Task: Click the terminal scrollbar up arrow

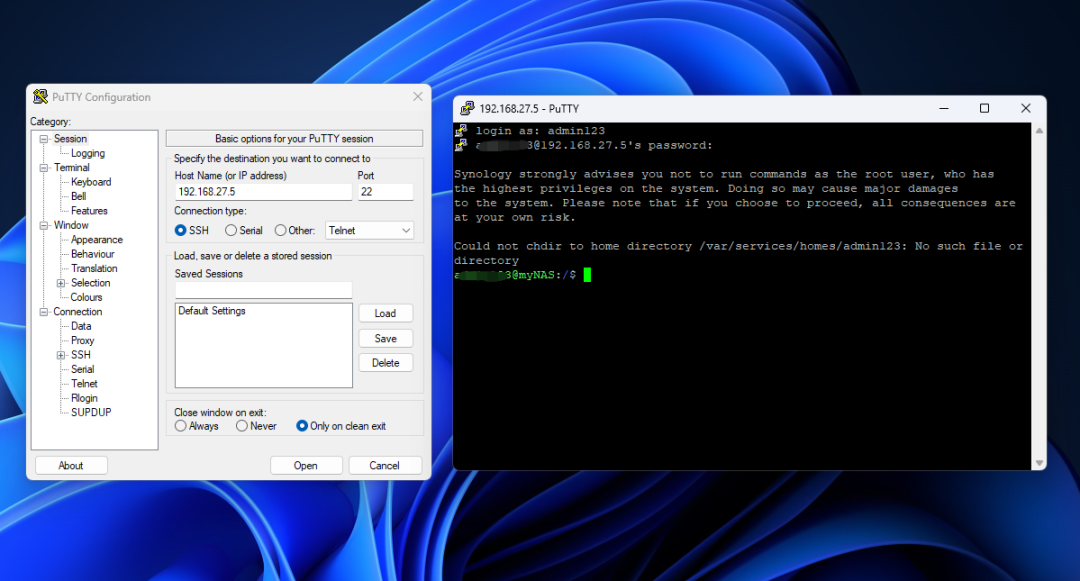Action: tap(1039, 131)
